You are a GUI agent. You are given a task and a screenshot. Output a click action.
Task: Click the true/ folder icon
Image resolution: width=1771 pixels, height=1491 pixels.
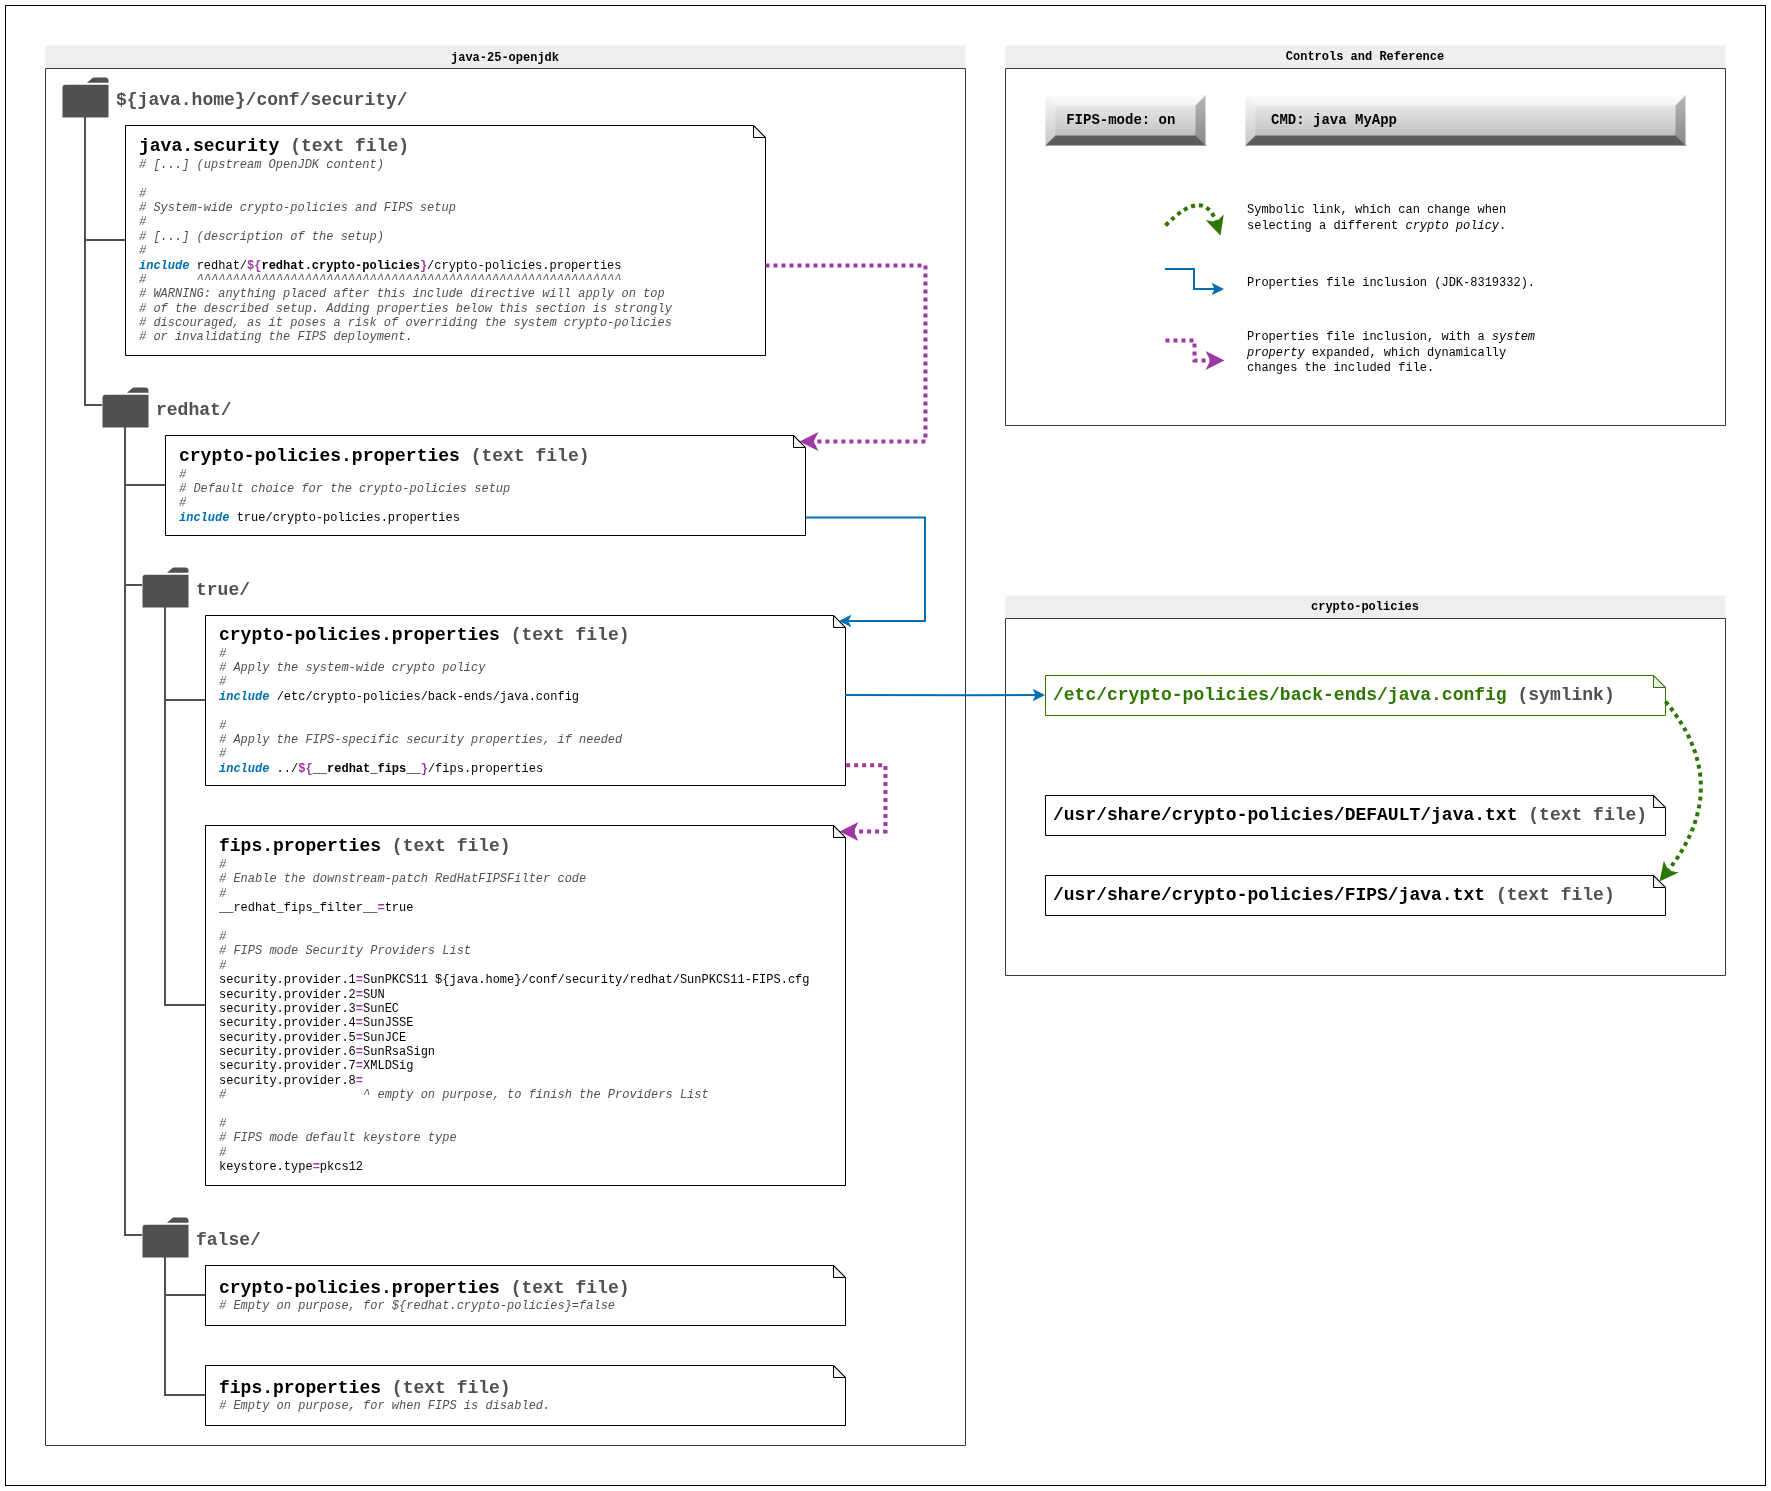165,588
